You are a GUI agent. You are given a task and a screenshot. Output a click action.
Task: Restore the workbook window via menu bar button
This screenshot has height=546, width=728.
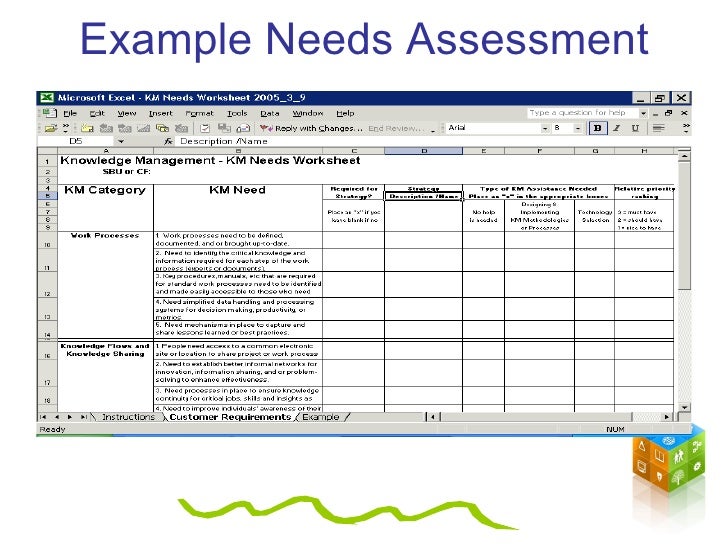click(x=669, y=113)
